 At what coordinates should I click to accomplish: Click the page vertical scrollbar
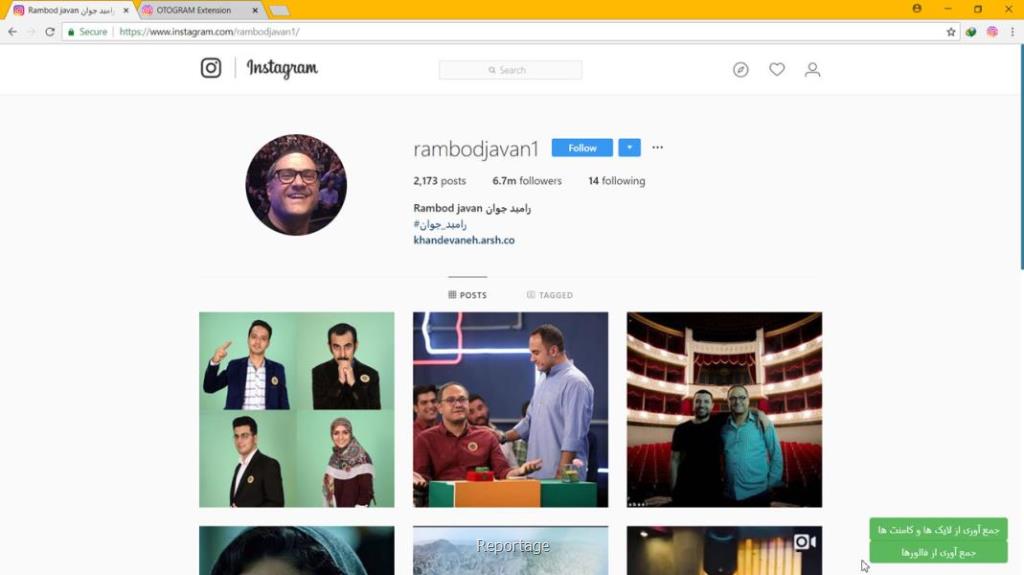click(1021, 157)
